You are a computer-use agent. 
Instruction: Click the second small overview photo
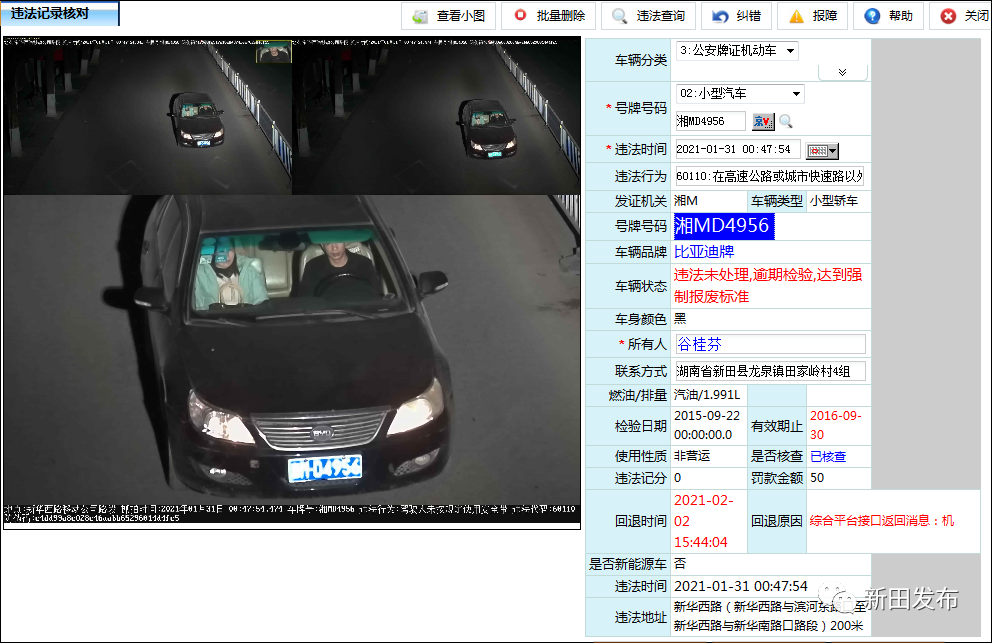click(x=436, y=115)
